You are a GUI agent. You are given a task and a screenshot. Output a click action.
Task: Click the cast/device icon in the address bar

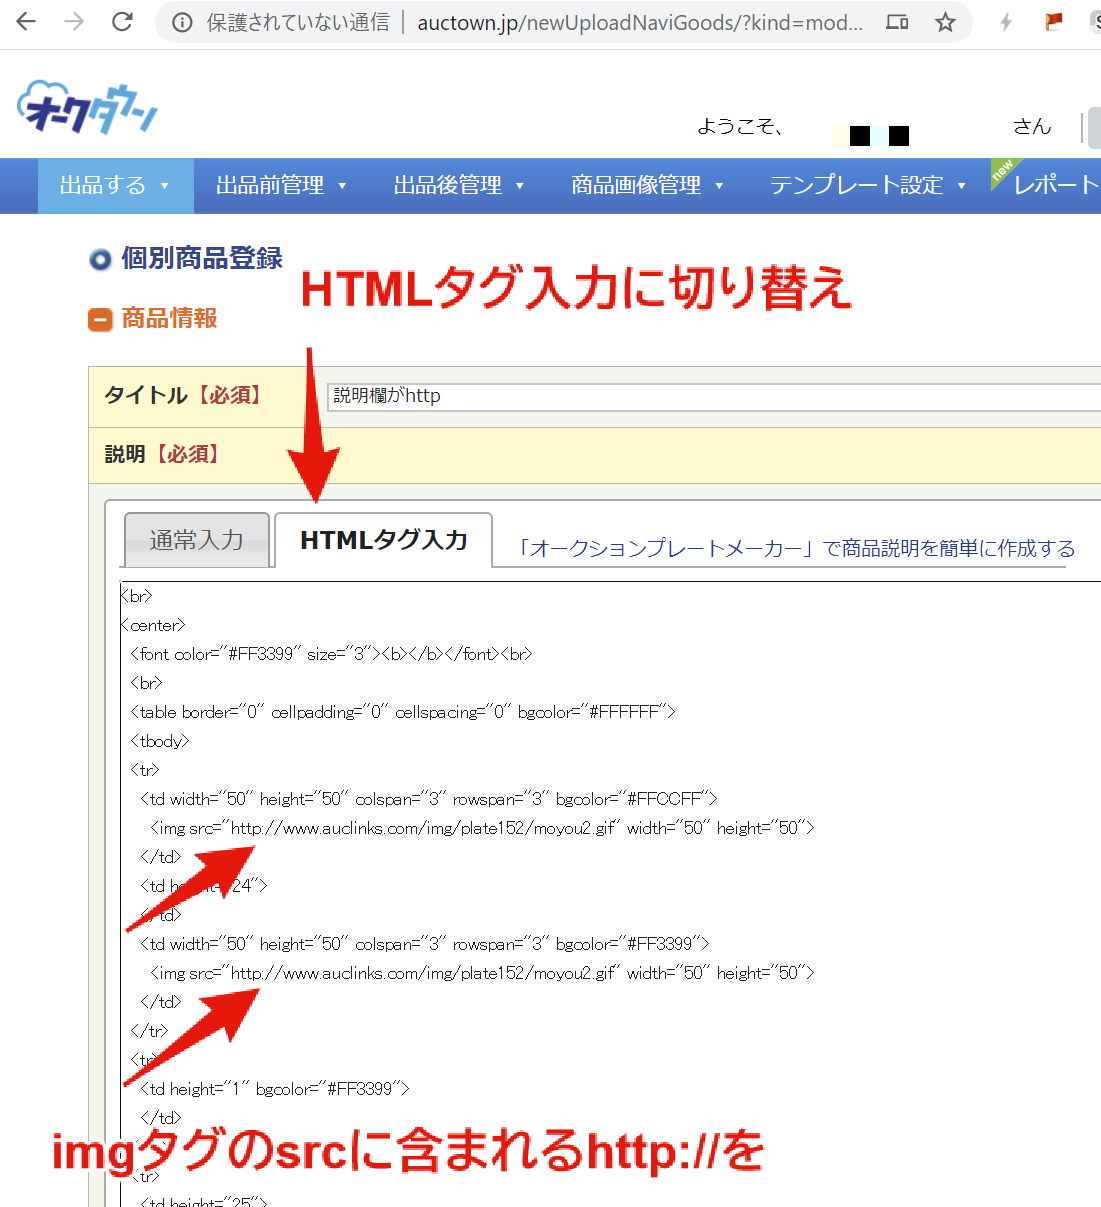pos(897,22)
